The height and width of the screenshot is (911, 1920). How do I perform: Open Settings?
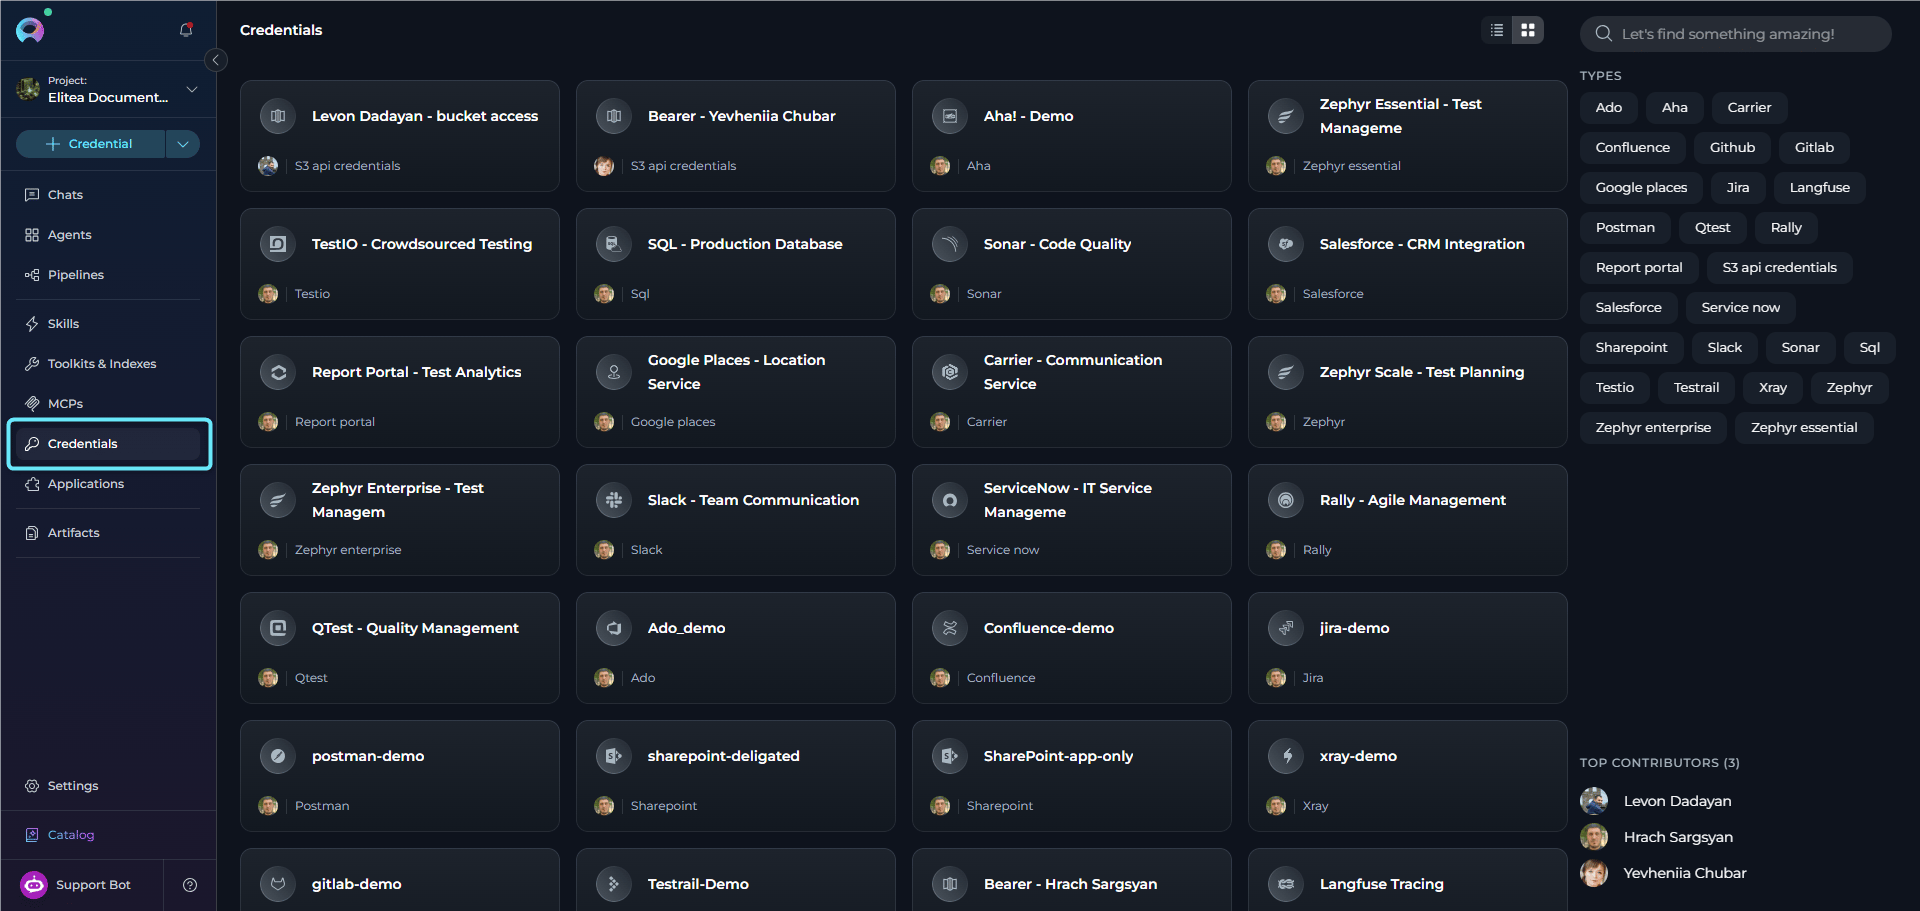tap(108, 786)
